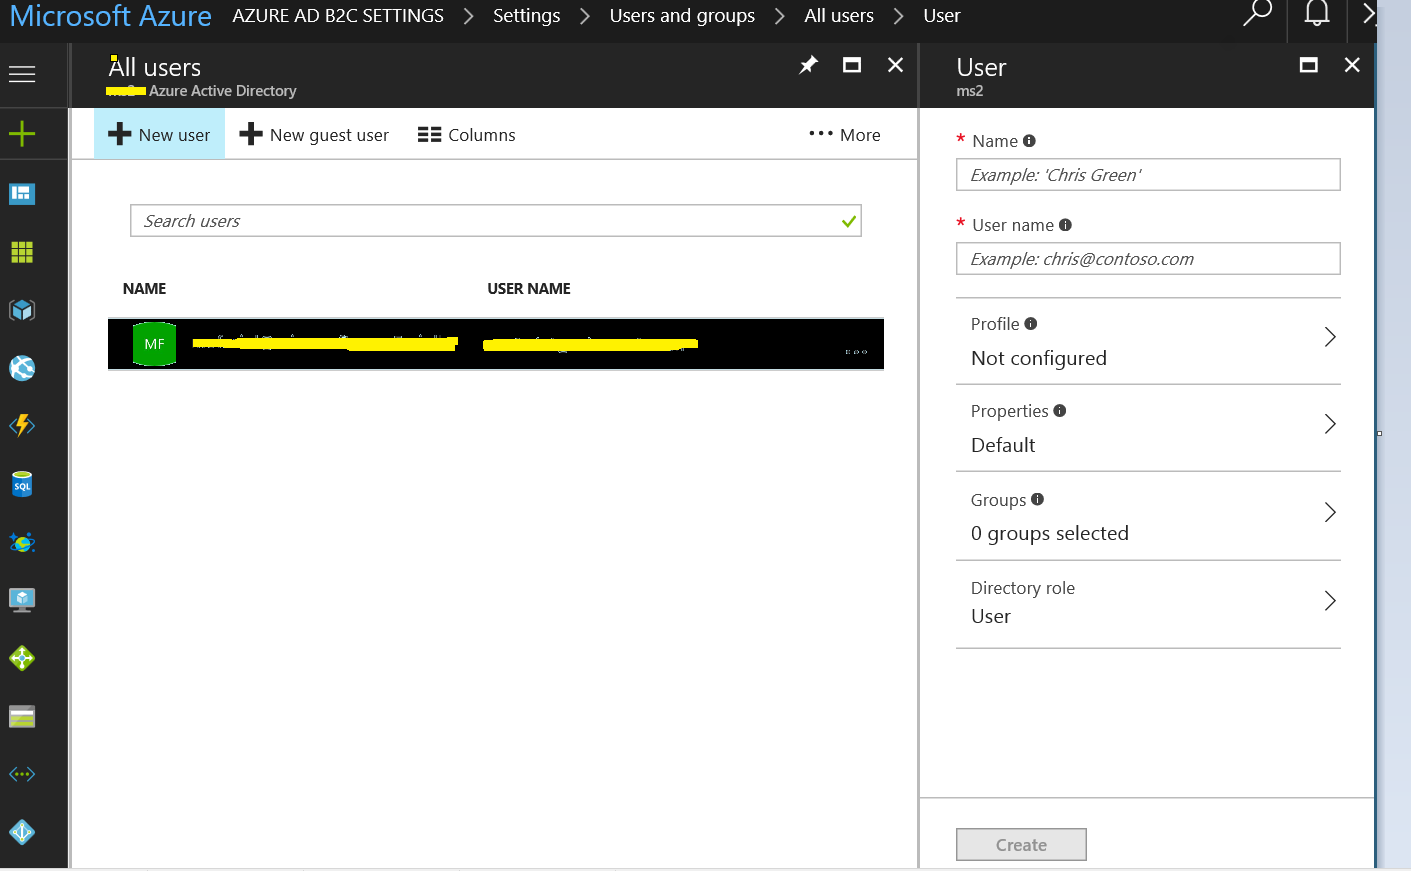
Task: Go to AZURE AD B2C SETTINGS breadcrumb
Action: [x=338, y=16]
